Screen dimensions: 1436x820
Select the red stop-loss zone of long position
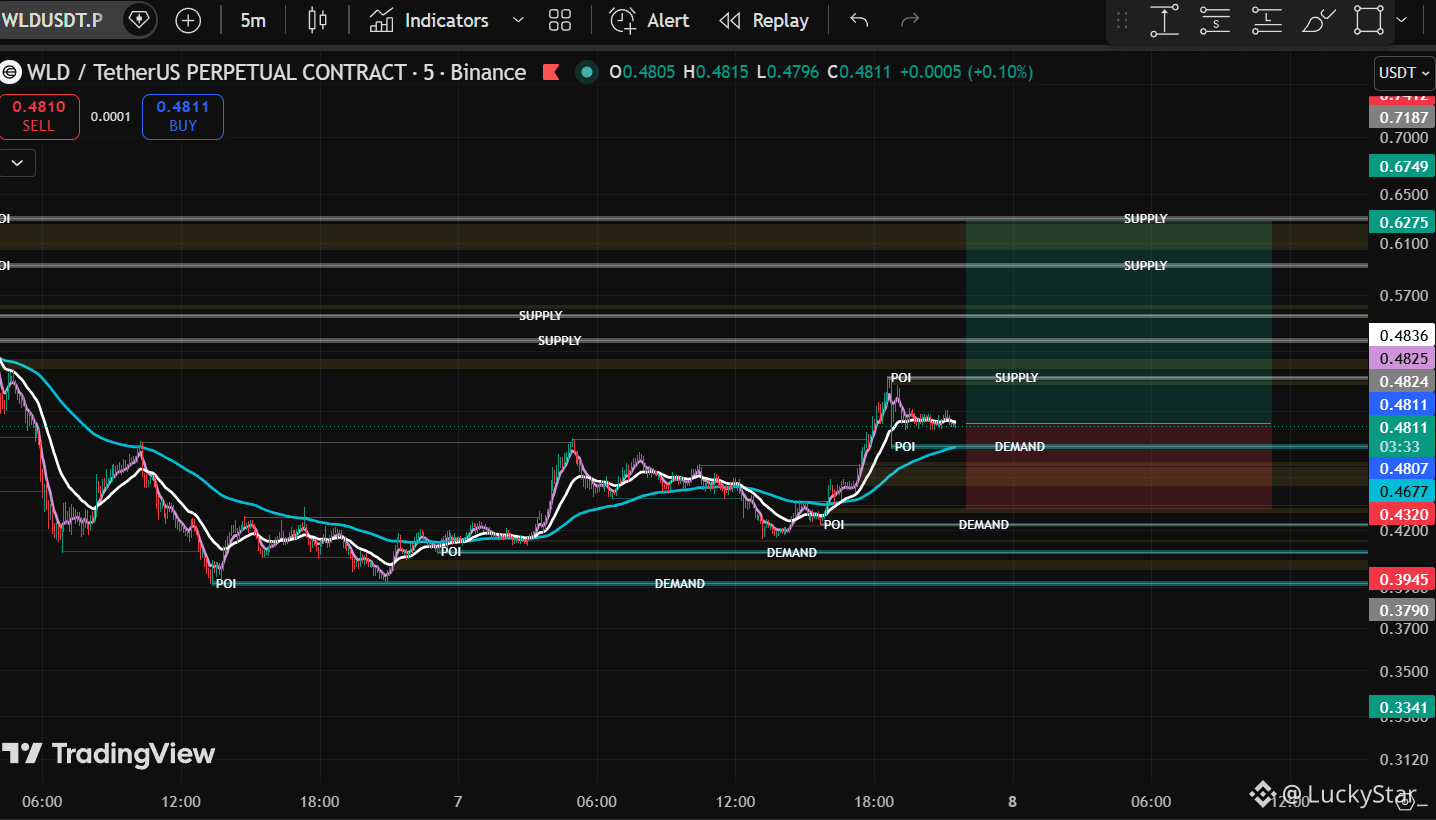(x=1118, y=466)
